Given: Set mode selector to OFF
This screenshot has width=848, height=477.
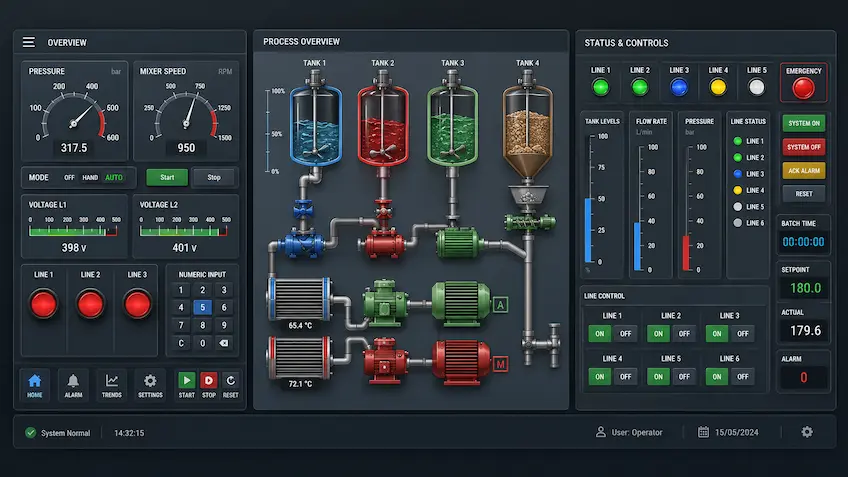Looking at the screenshot, I should [69, 177].
